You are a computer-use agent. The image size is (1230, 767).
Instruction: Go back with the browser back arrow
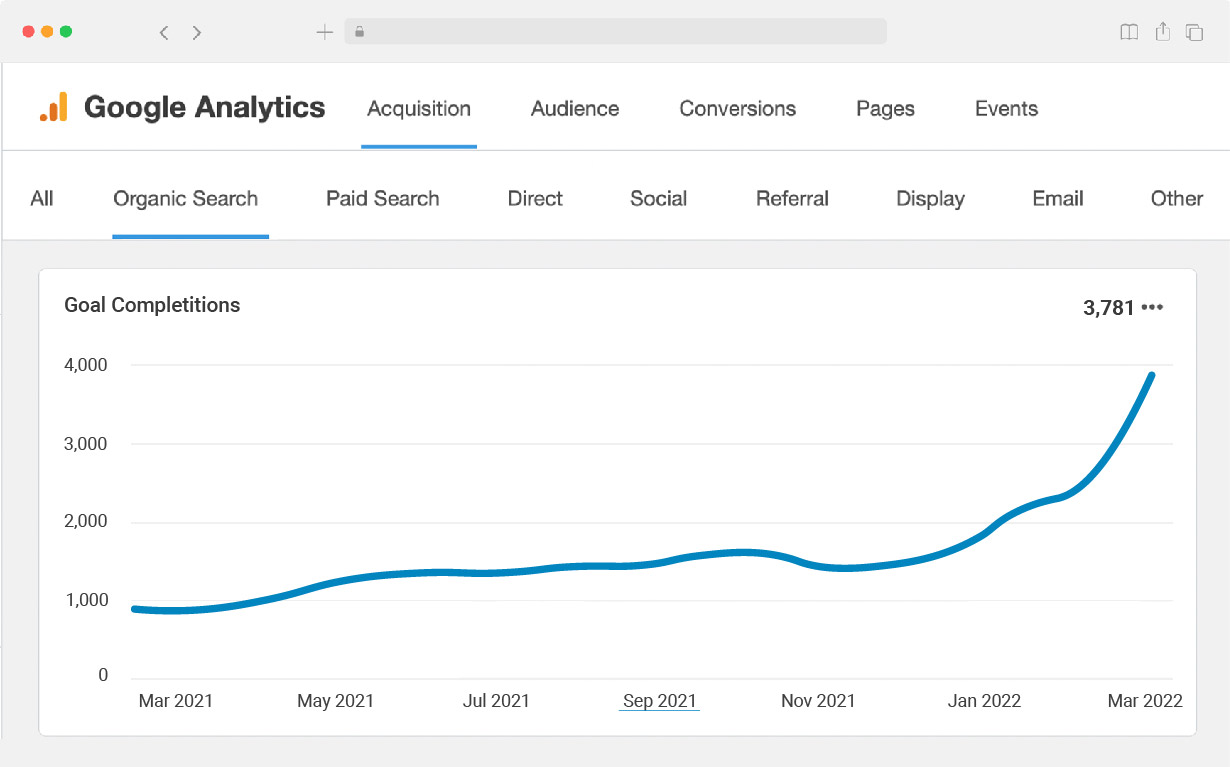(x=164, y=32)
